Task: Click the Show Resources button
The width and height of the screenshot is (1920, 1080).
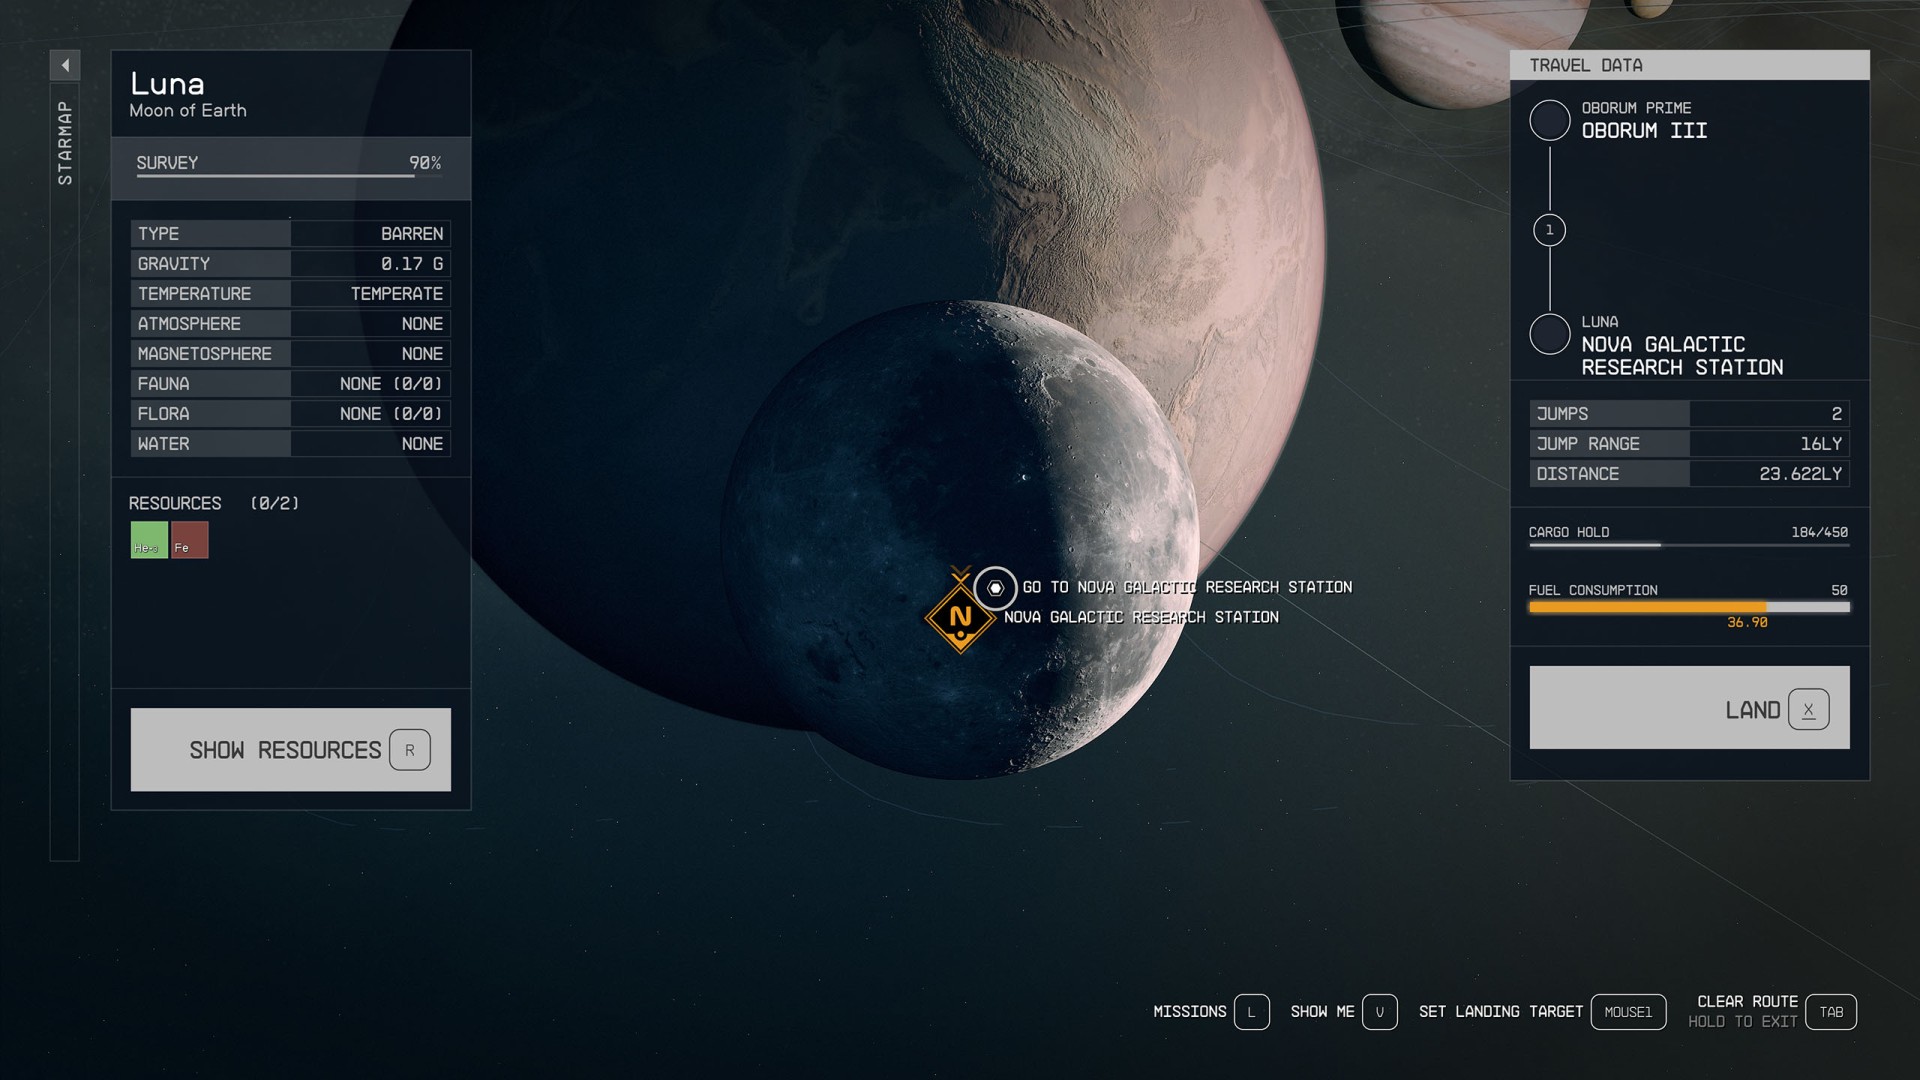Action: point(290,750)
